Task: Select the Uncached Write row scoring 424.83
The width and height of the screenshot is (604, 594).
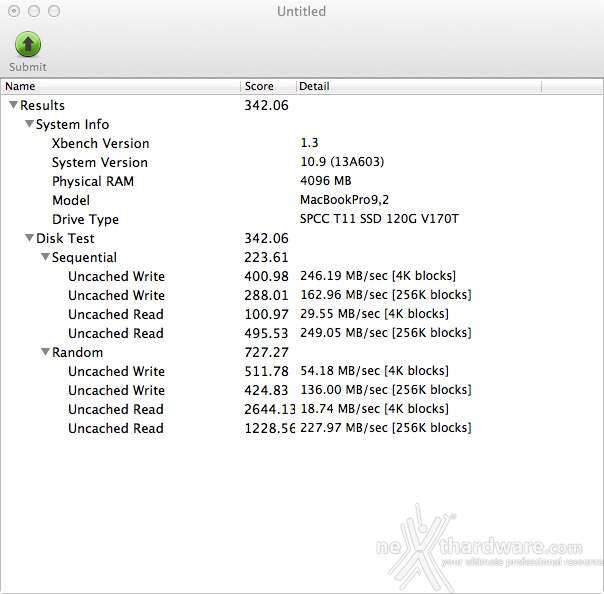Action: [x=302, y=390]
